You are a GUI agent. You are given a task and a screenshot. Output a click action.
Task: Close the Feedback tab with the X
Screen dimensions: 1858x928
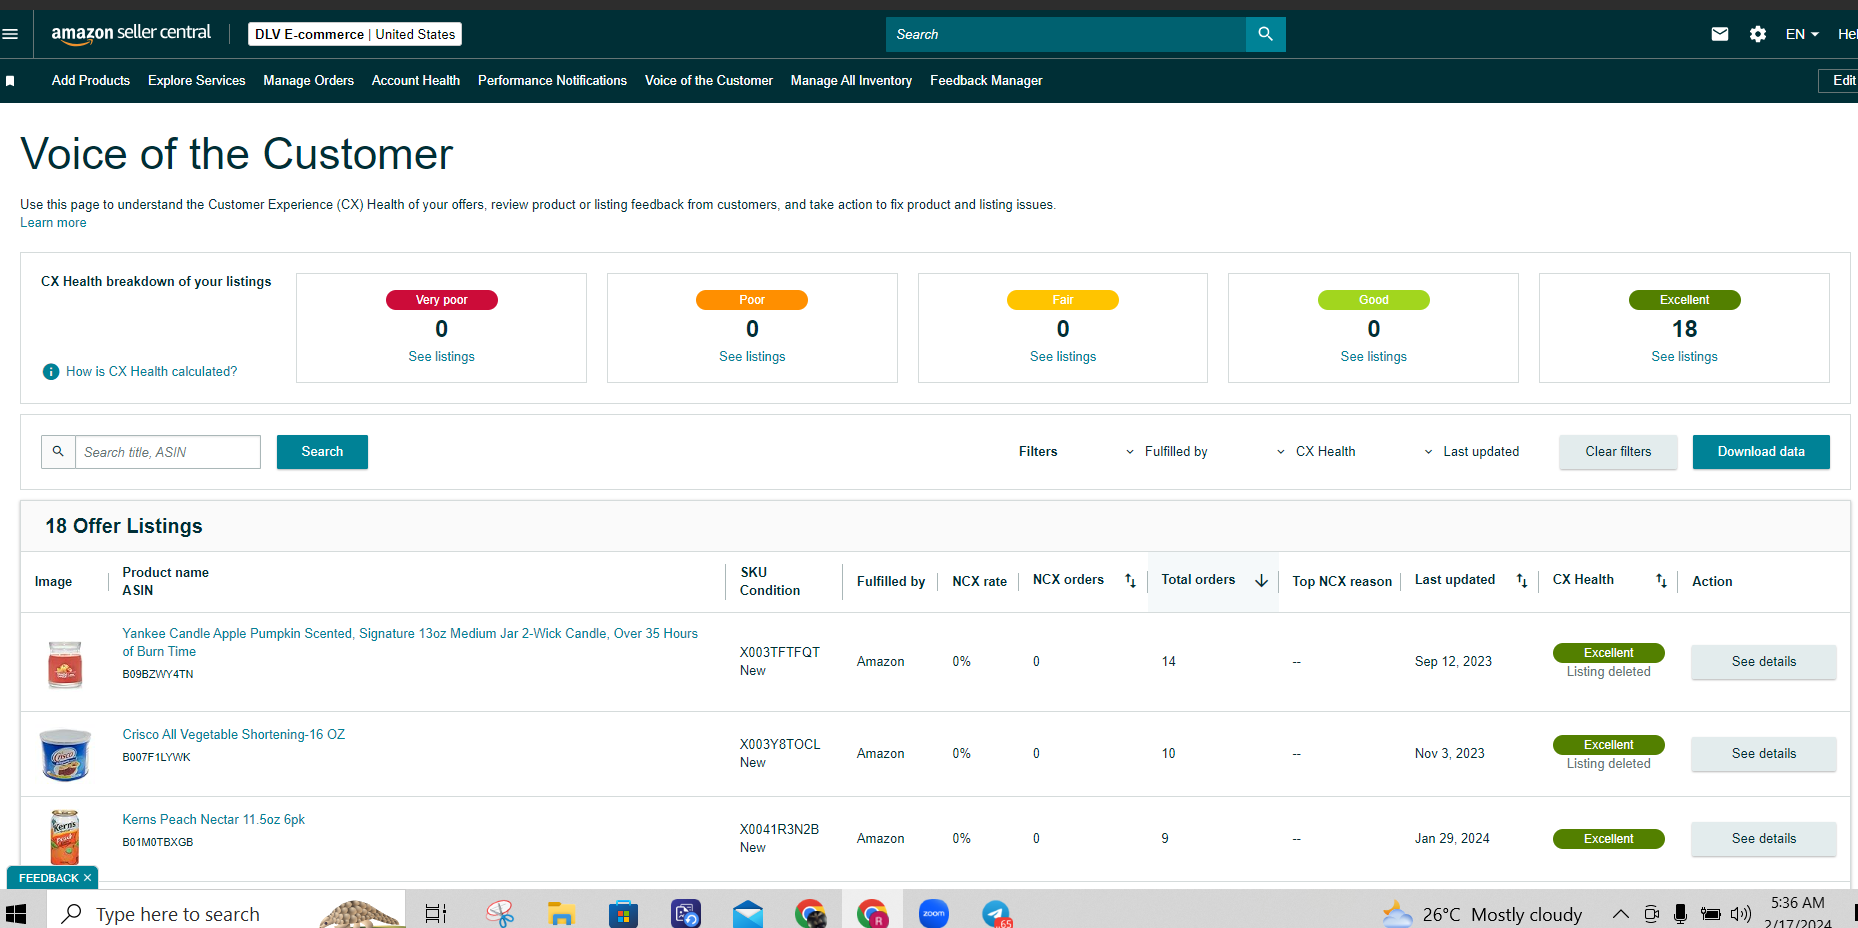(87, 878)
